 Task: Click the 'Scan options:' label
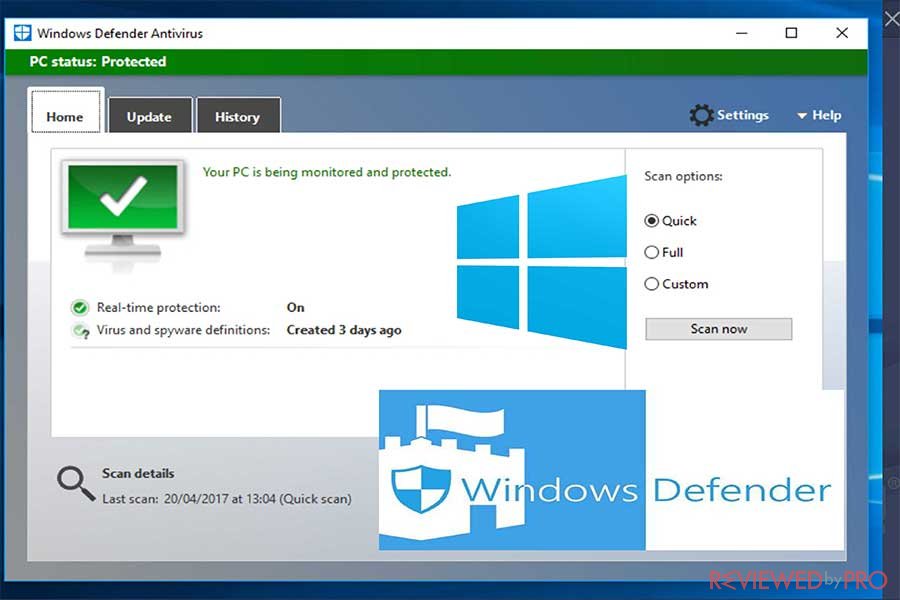tap(683, 176)
